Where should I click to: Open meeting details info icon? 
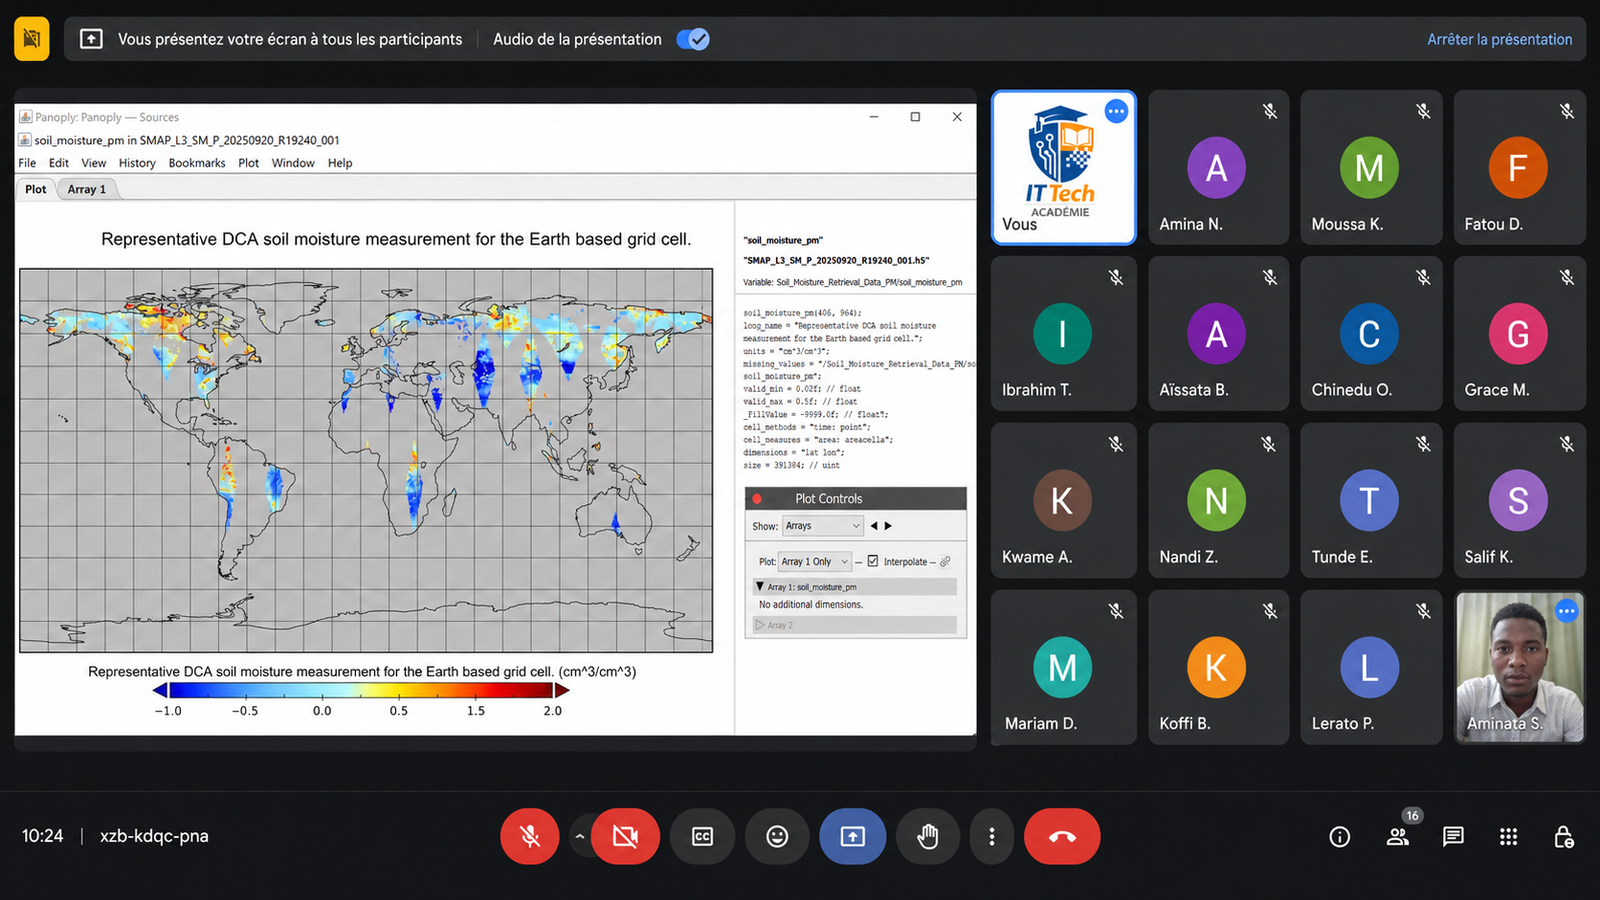[x=1340, y=837]
